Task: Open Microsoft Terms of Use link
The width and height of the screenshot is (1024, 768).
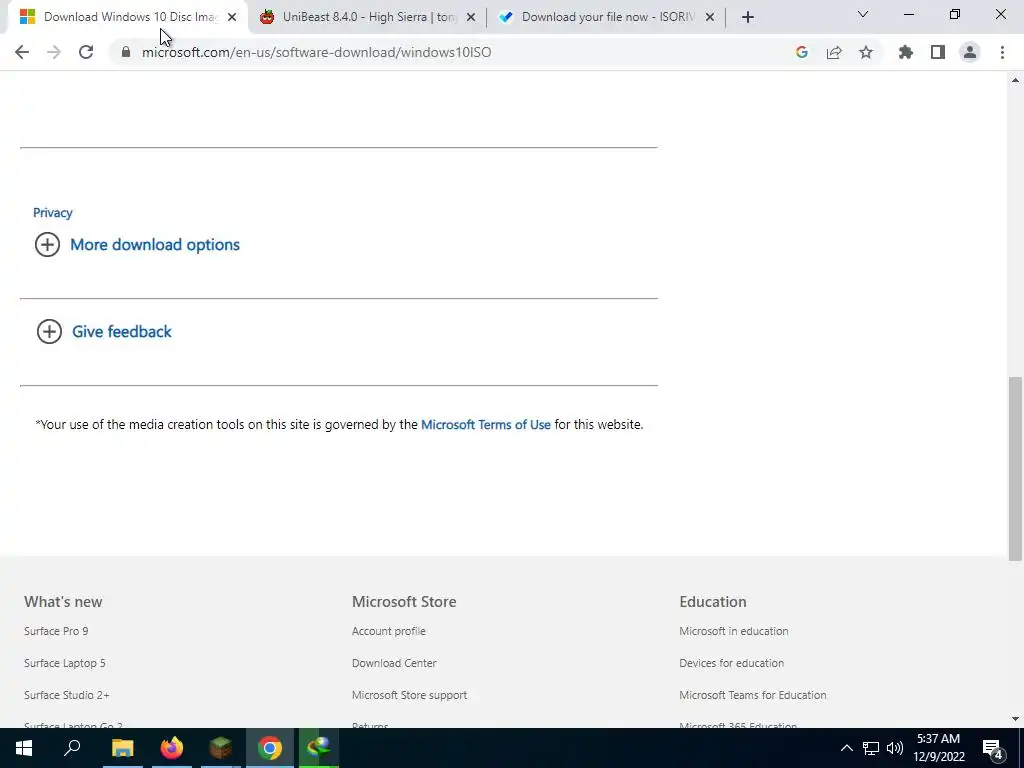Action: coord(486,424)
